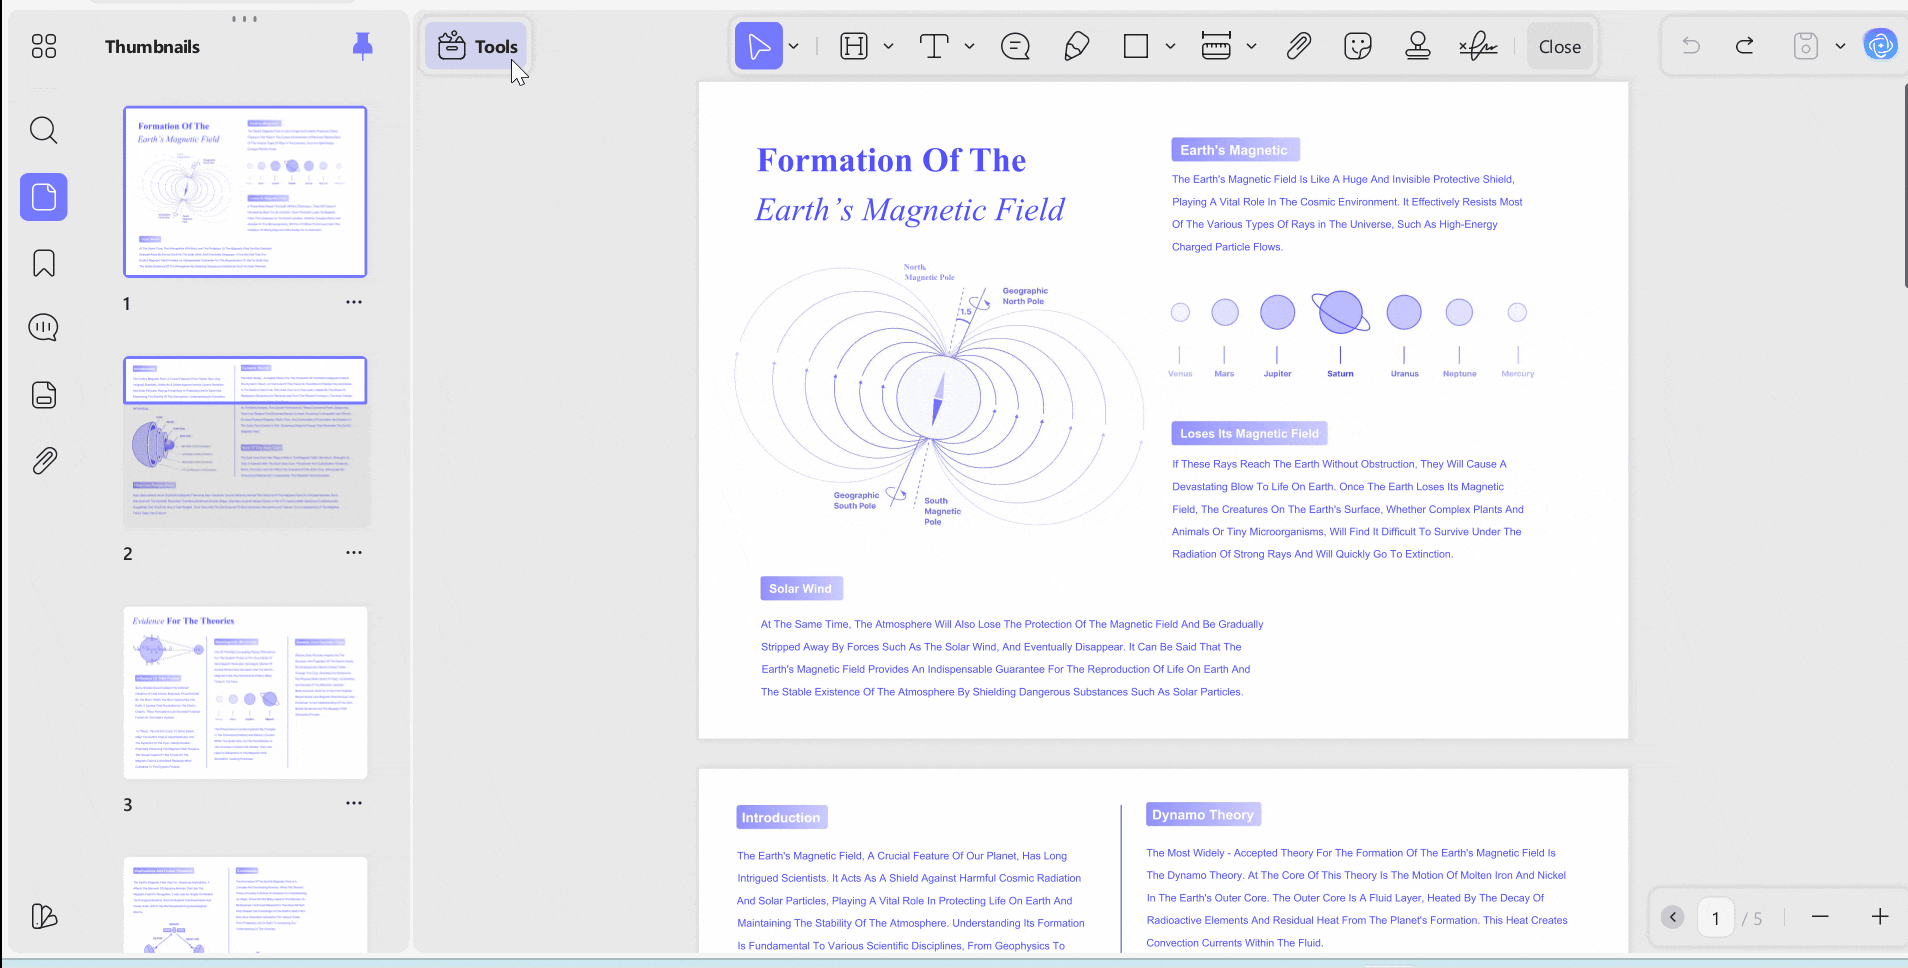
Task: Click the Thumbnails panel title
Action: [x=152, y=47]
